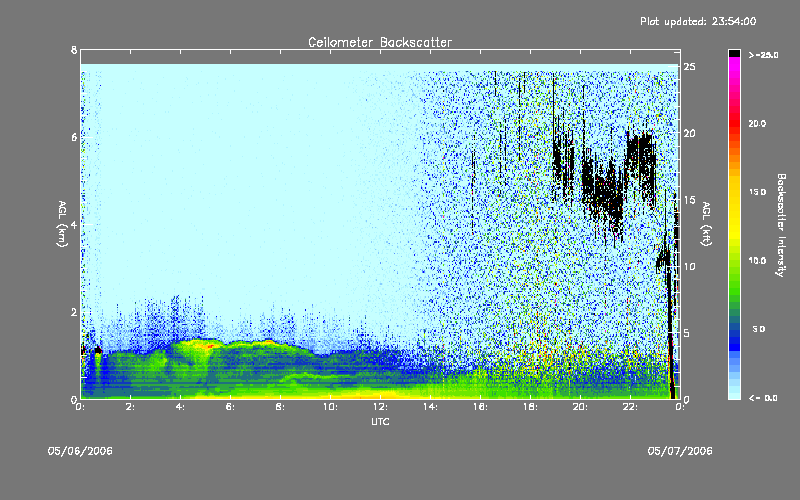Select the "14:" hour tick on UTC axis
The image size is (800, 500).
[x=430, y=407]
